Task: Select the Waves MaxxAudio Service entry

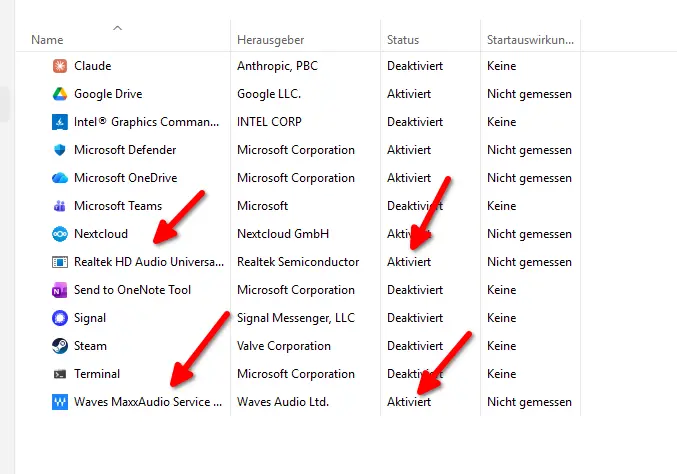Action: coord(148,402)
